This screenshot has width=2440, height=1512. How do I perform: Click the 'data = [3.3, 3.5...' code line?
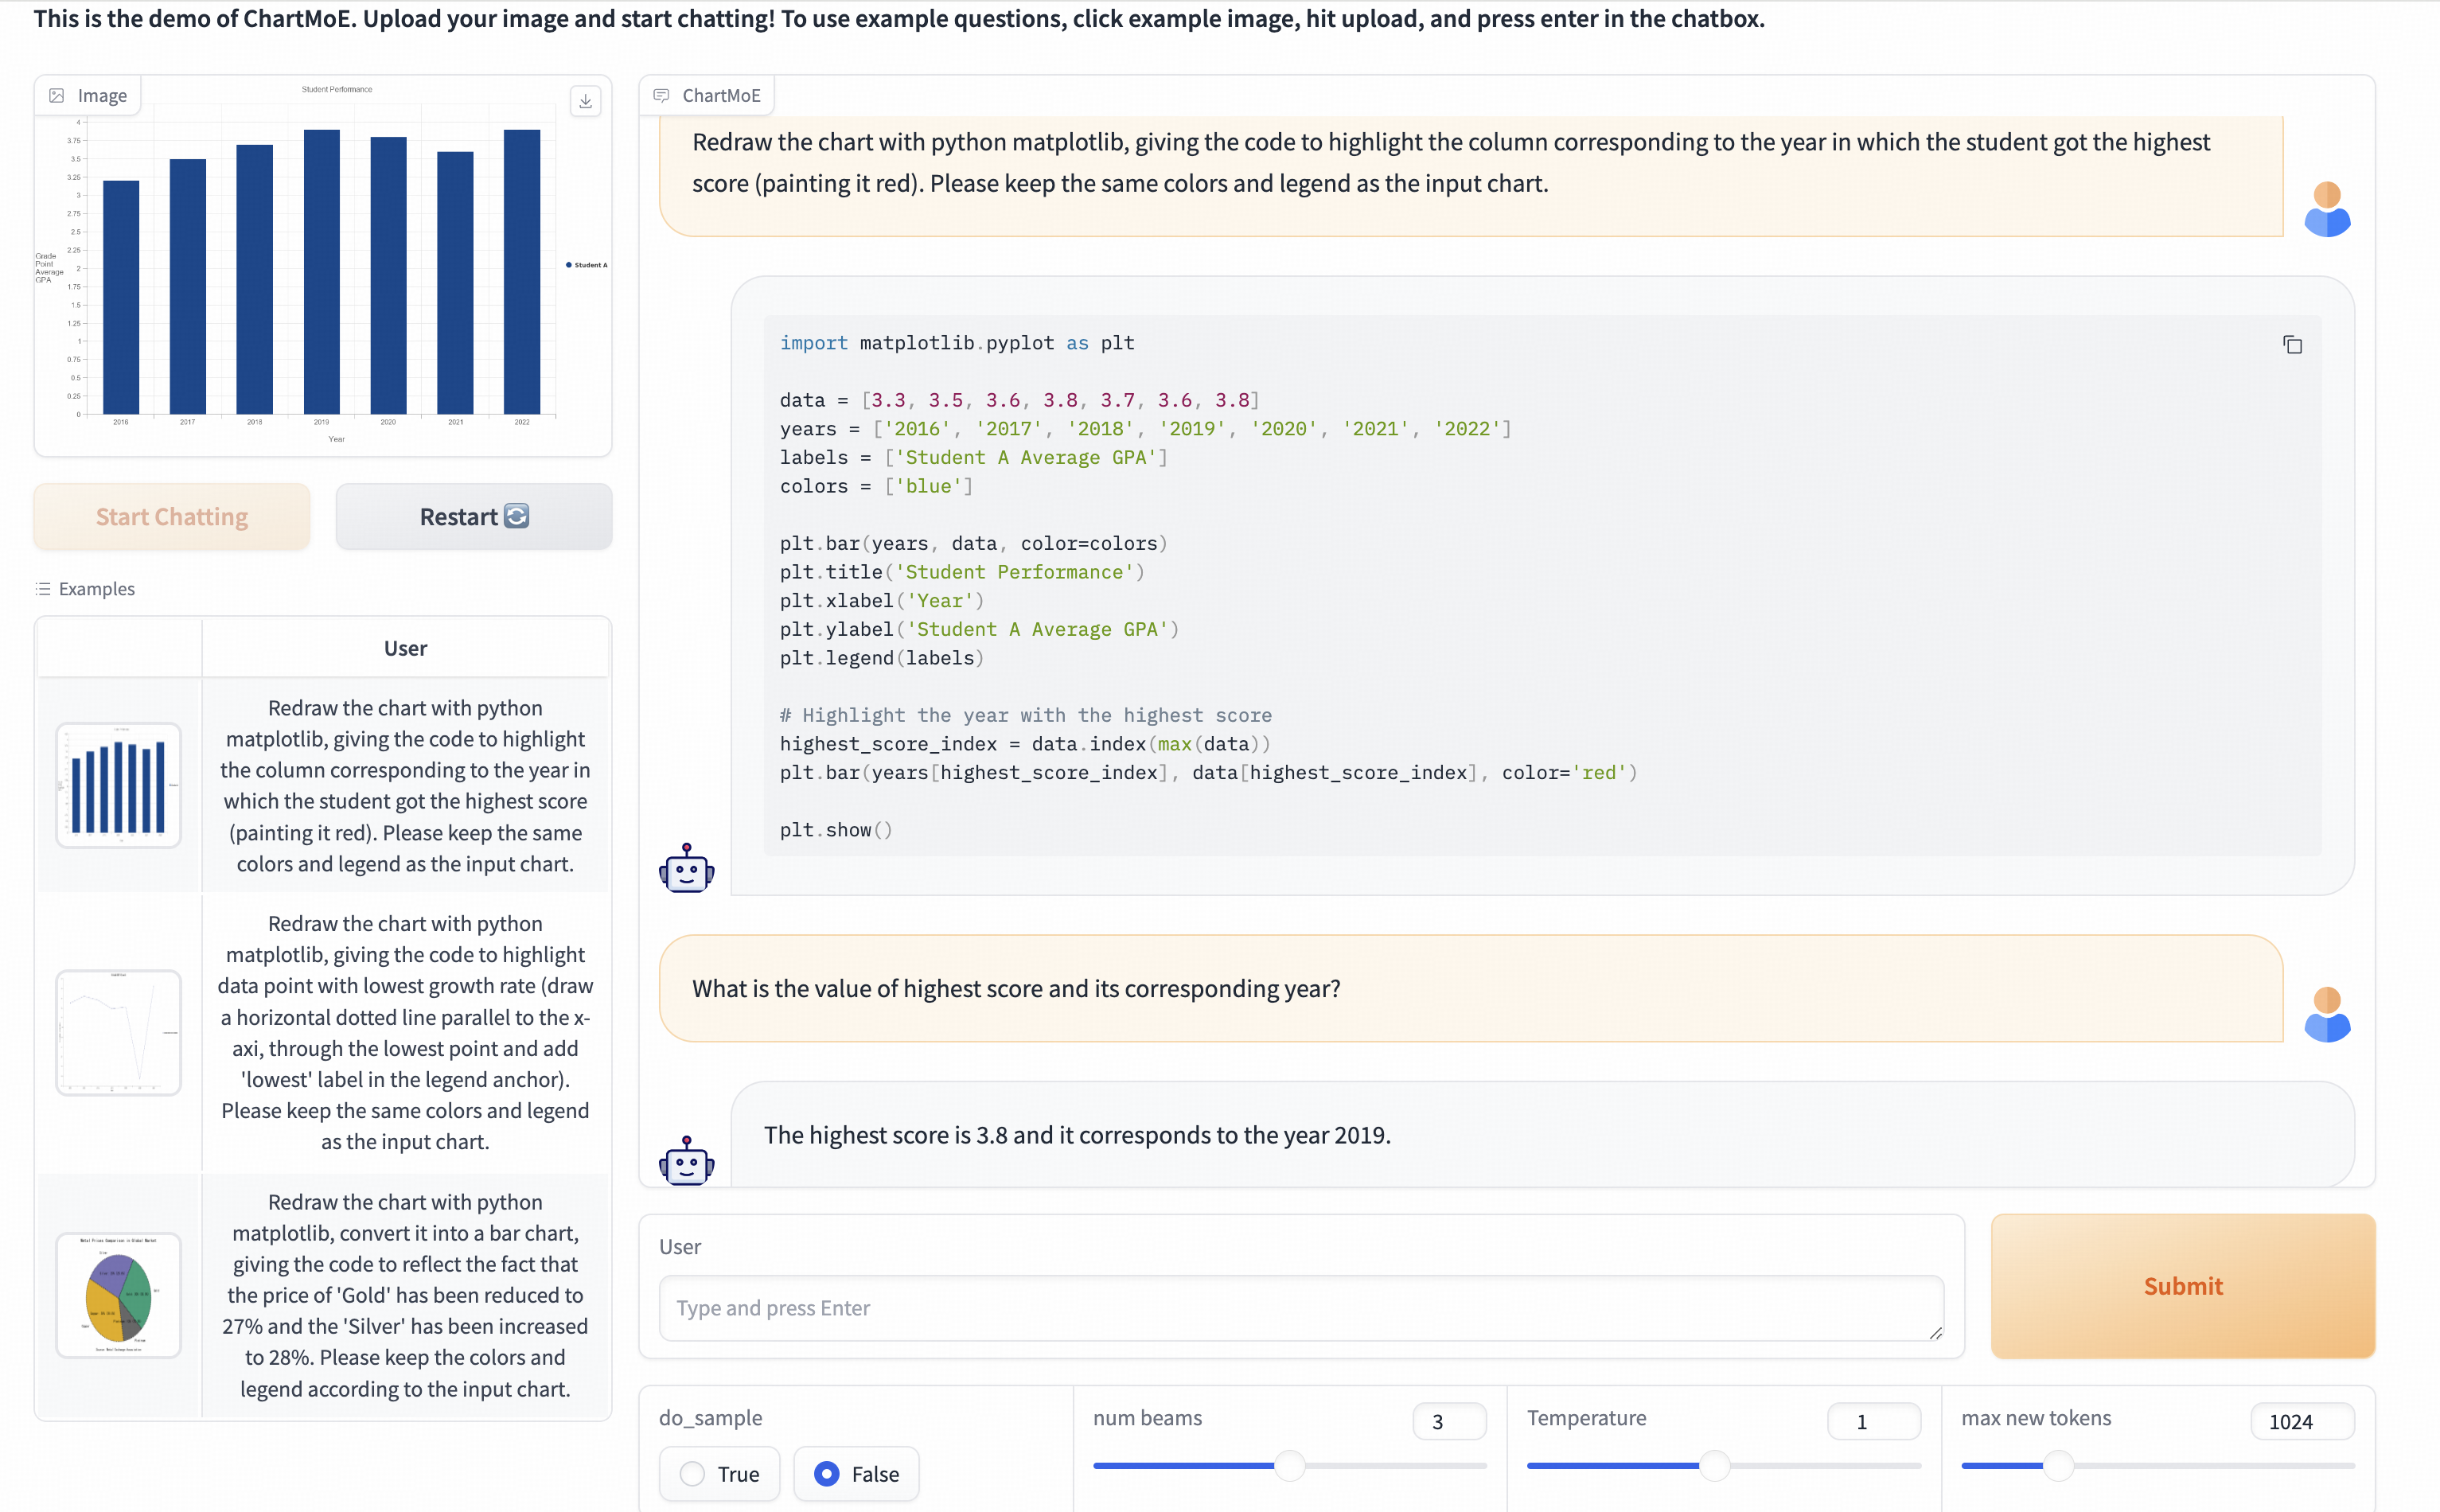click(x=1019, y=400)
